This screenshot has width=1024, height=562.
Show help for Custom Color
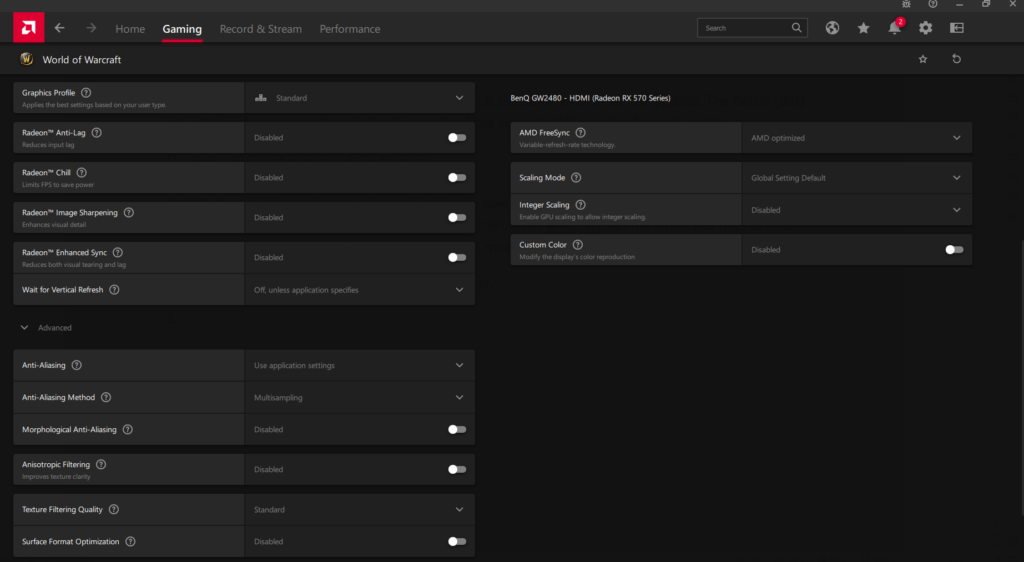pos(577,245)
